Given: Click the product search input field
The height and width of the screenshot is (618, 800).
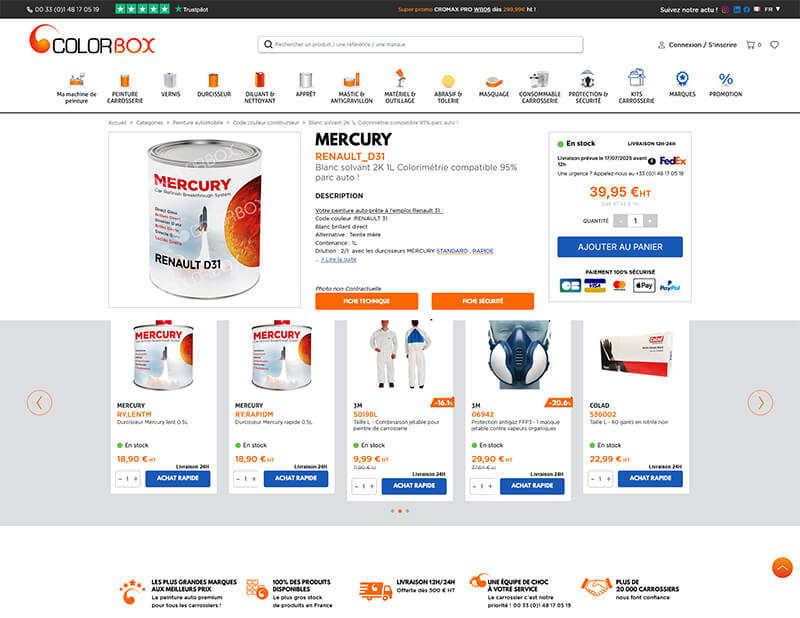Looking at the screenshot, I should [420, 44].
